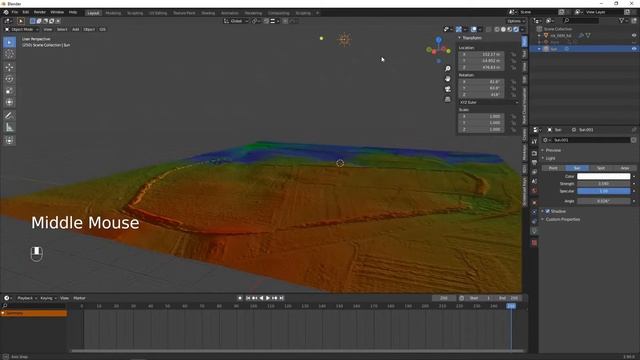Click the pan hand icon in viewport
Image resolution: width=640 pixels, height=360 pixels.
click(x=448, y=79)
